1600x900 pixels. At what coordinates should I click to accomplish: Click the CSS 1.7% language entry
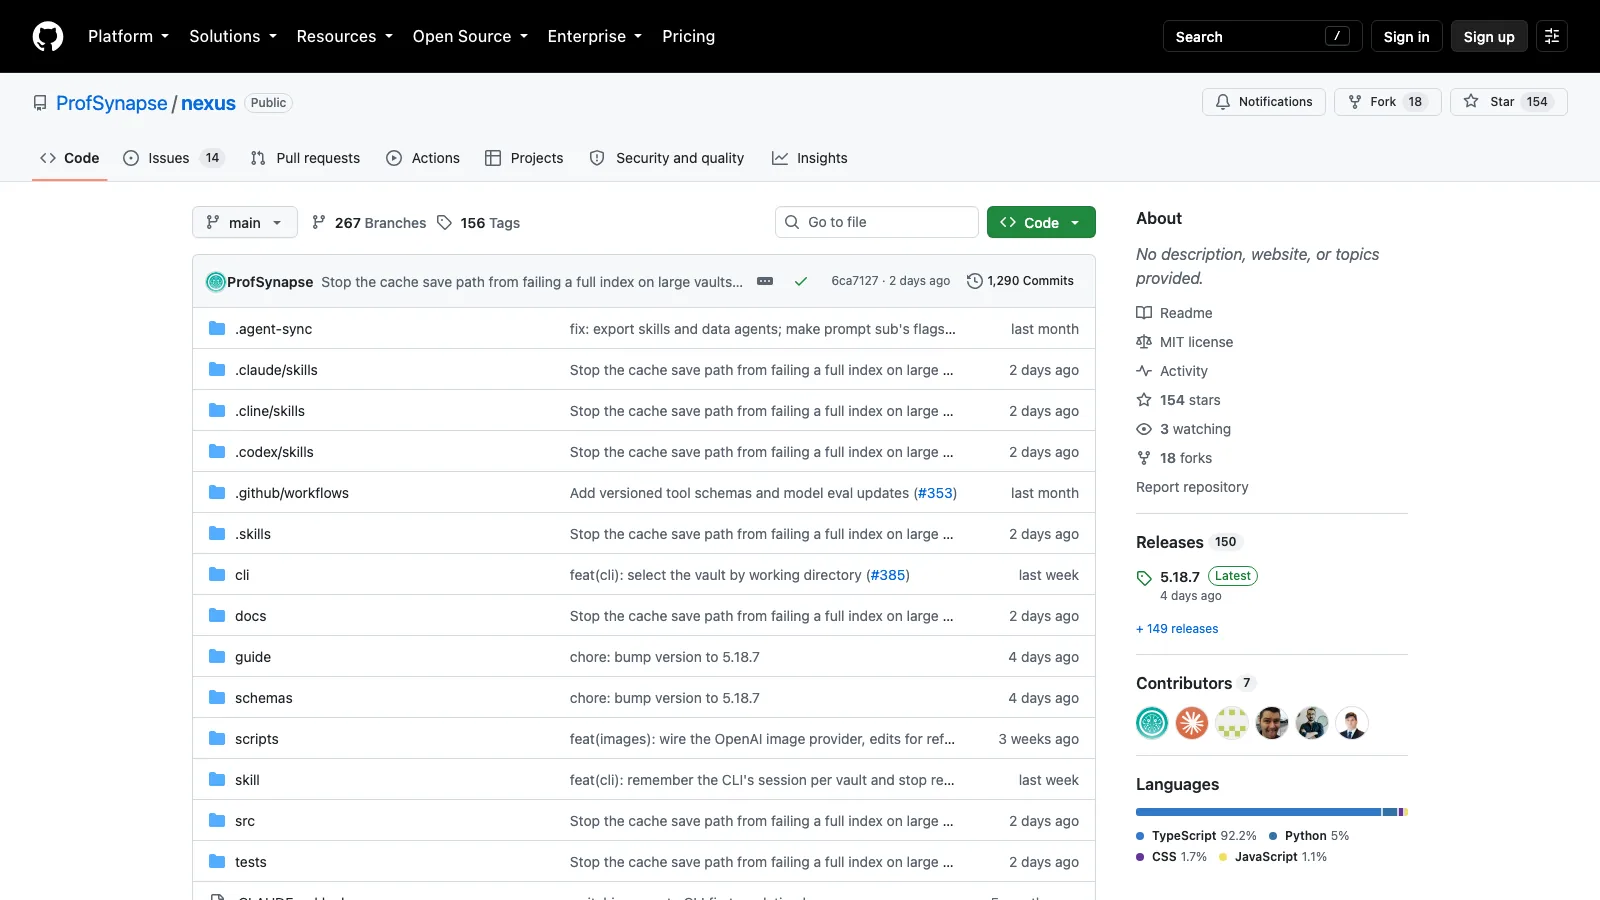(1171, 857)
